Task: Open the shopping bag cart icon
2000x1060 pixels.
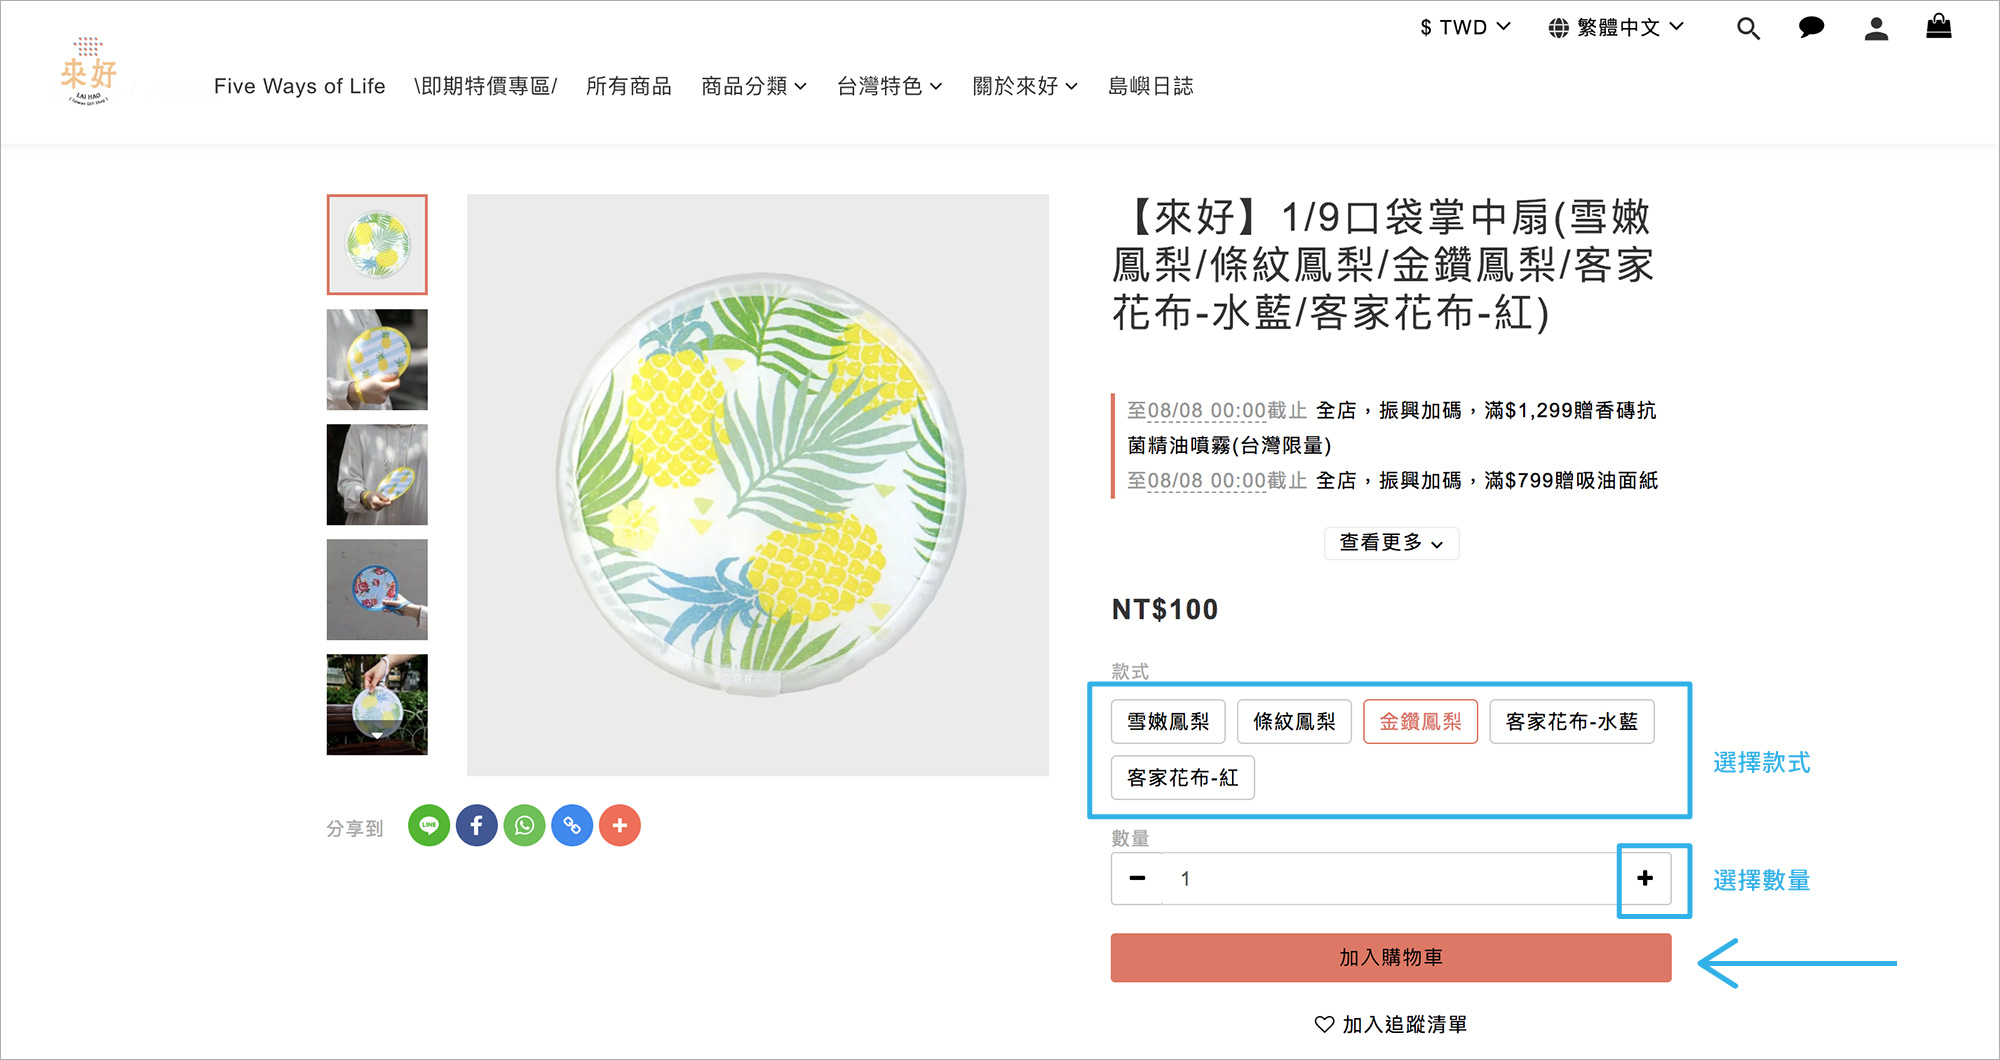Action: coord(1938,27)
